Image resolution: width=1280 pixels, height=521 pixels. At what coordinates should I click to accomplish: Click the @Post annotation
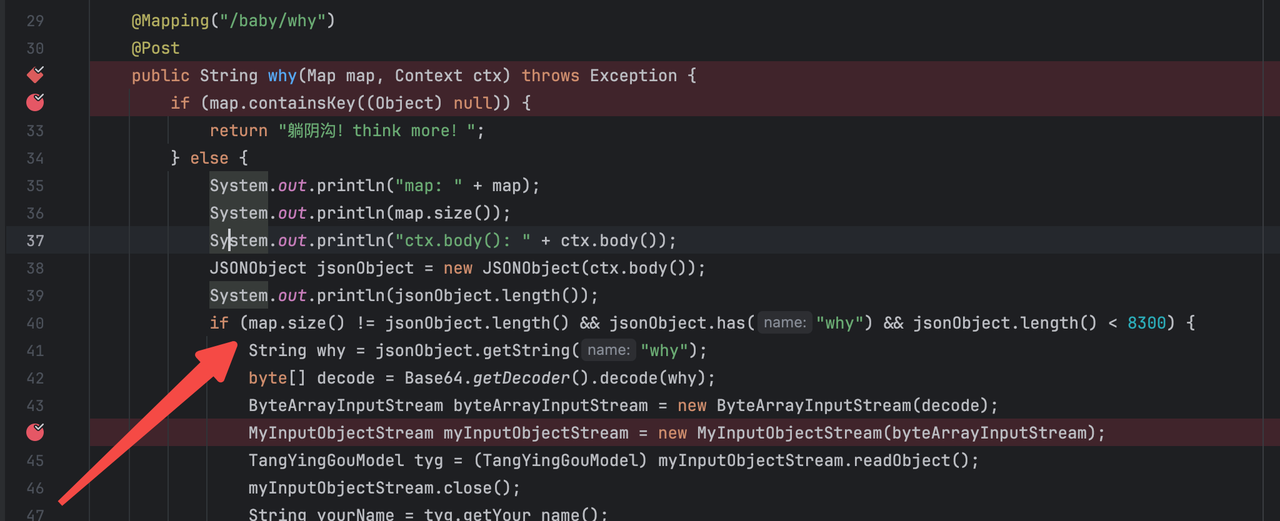155,48
